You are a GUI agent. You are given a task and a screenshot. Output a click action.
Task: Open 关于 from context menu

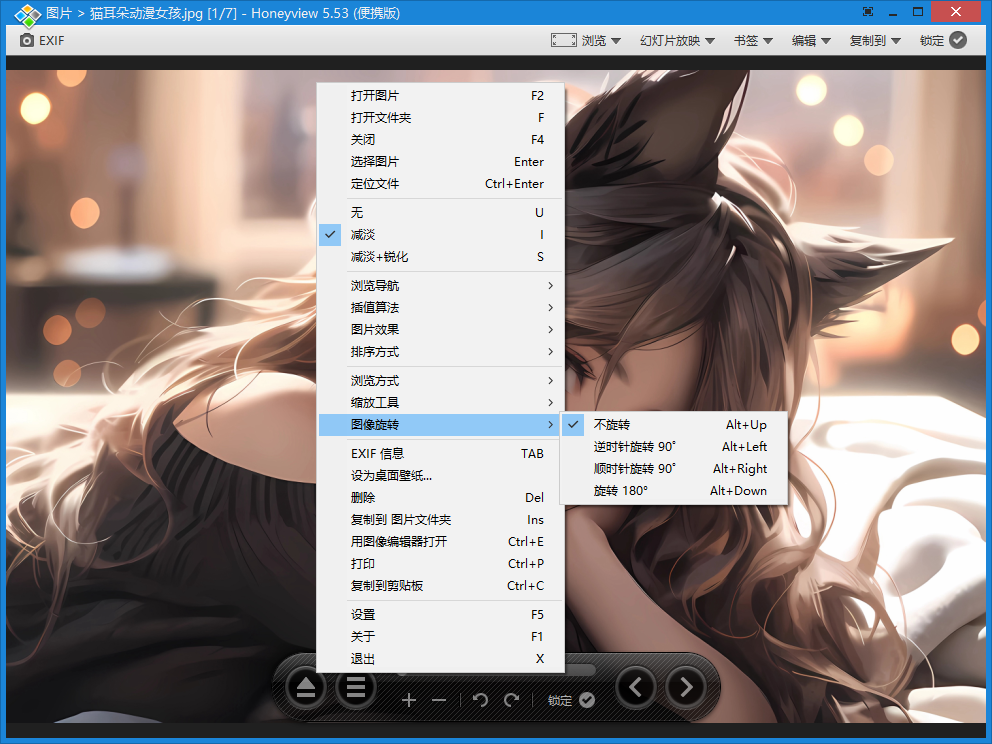point(440,637)
